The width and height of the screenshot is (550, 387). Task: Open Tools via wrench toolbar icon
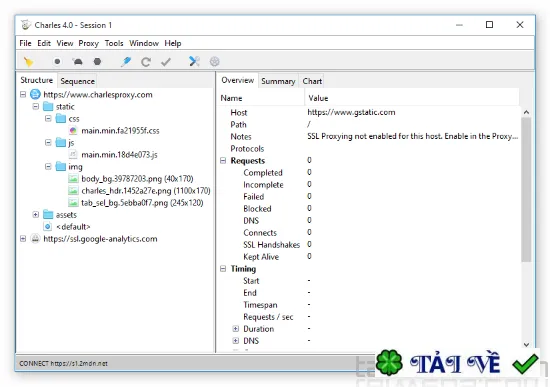coord(194,61)
